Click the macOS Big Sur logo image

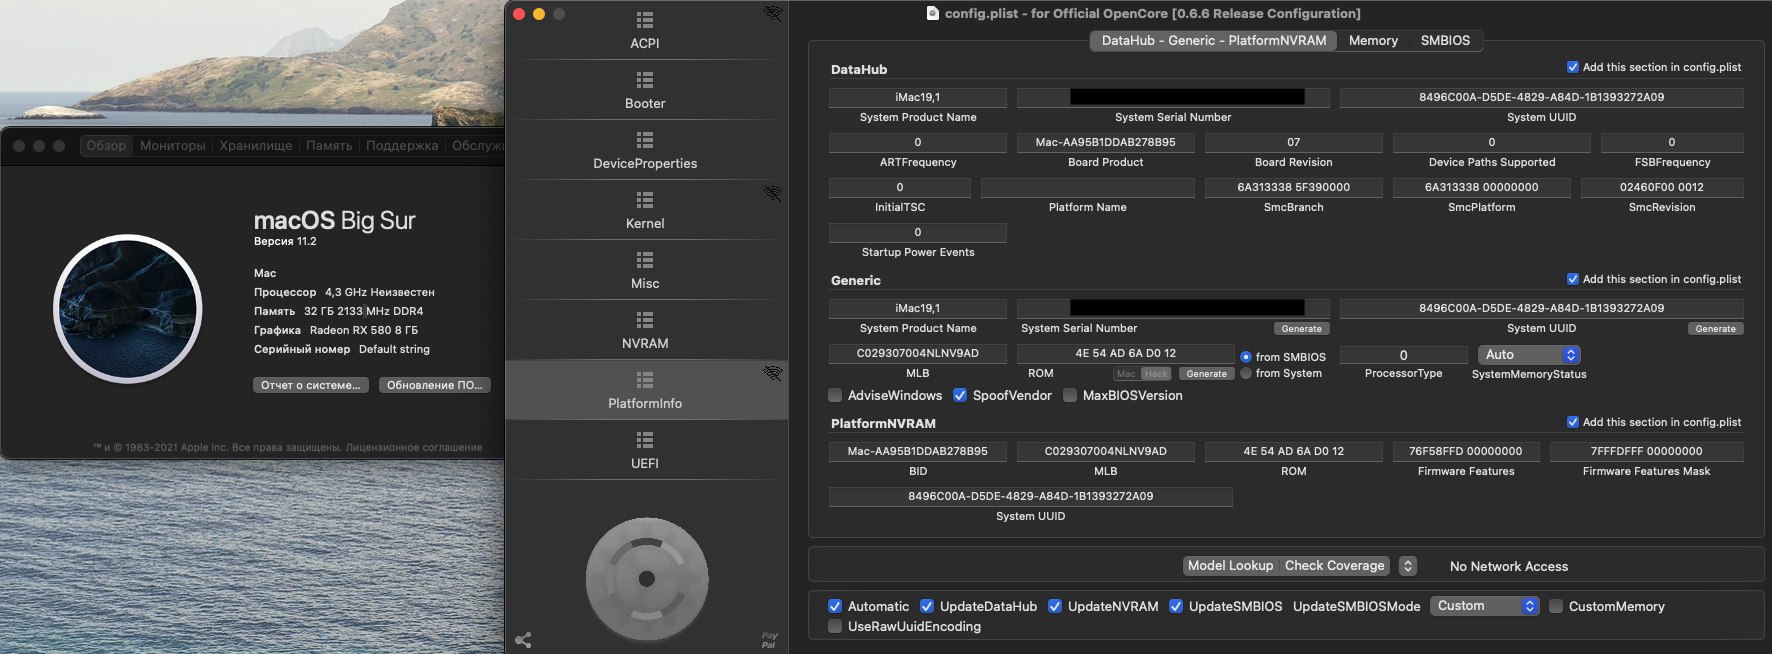coord(128,309)
